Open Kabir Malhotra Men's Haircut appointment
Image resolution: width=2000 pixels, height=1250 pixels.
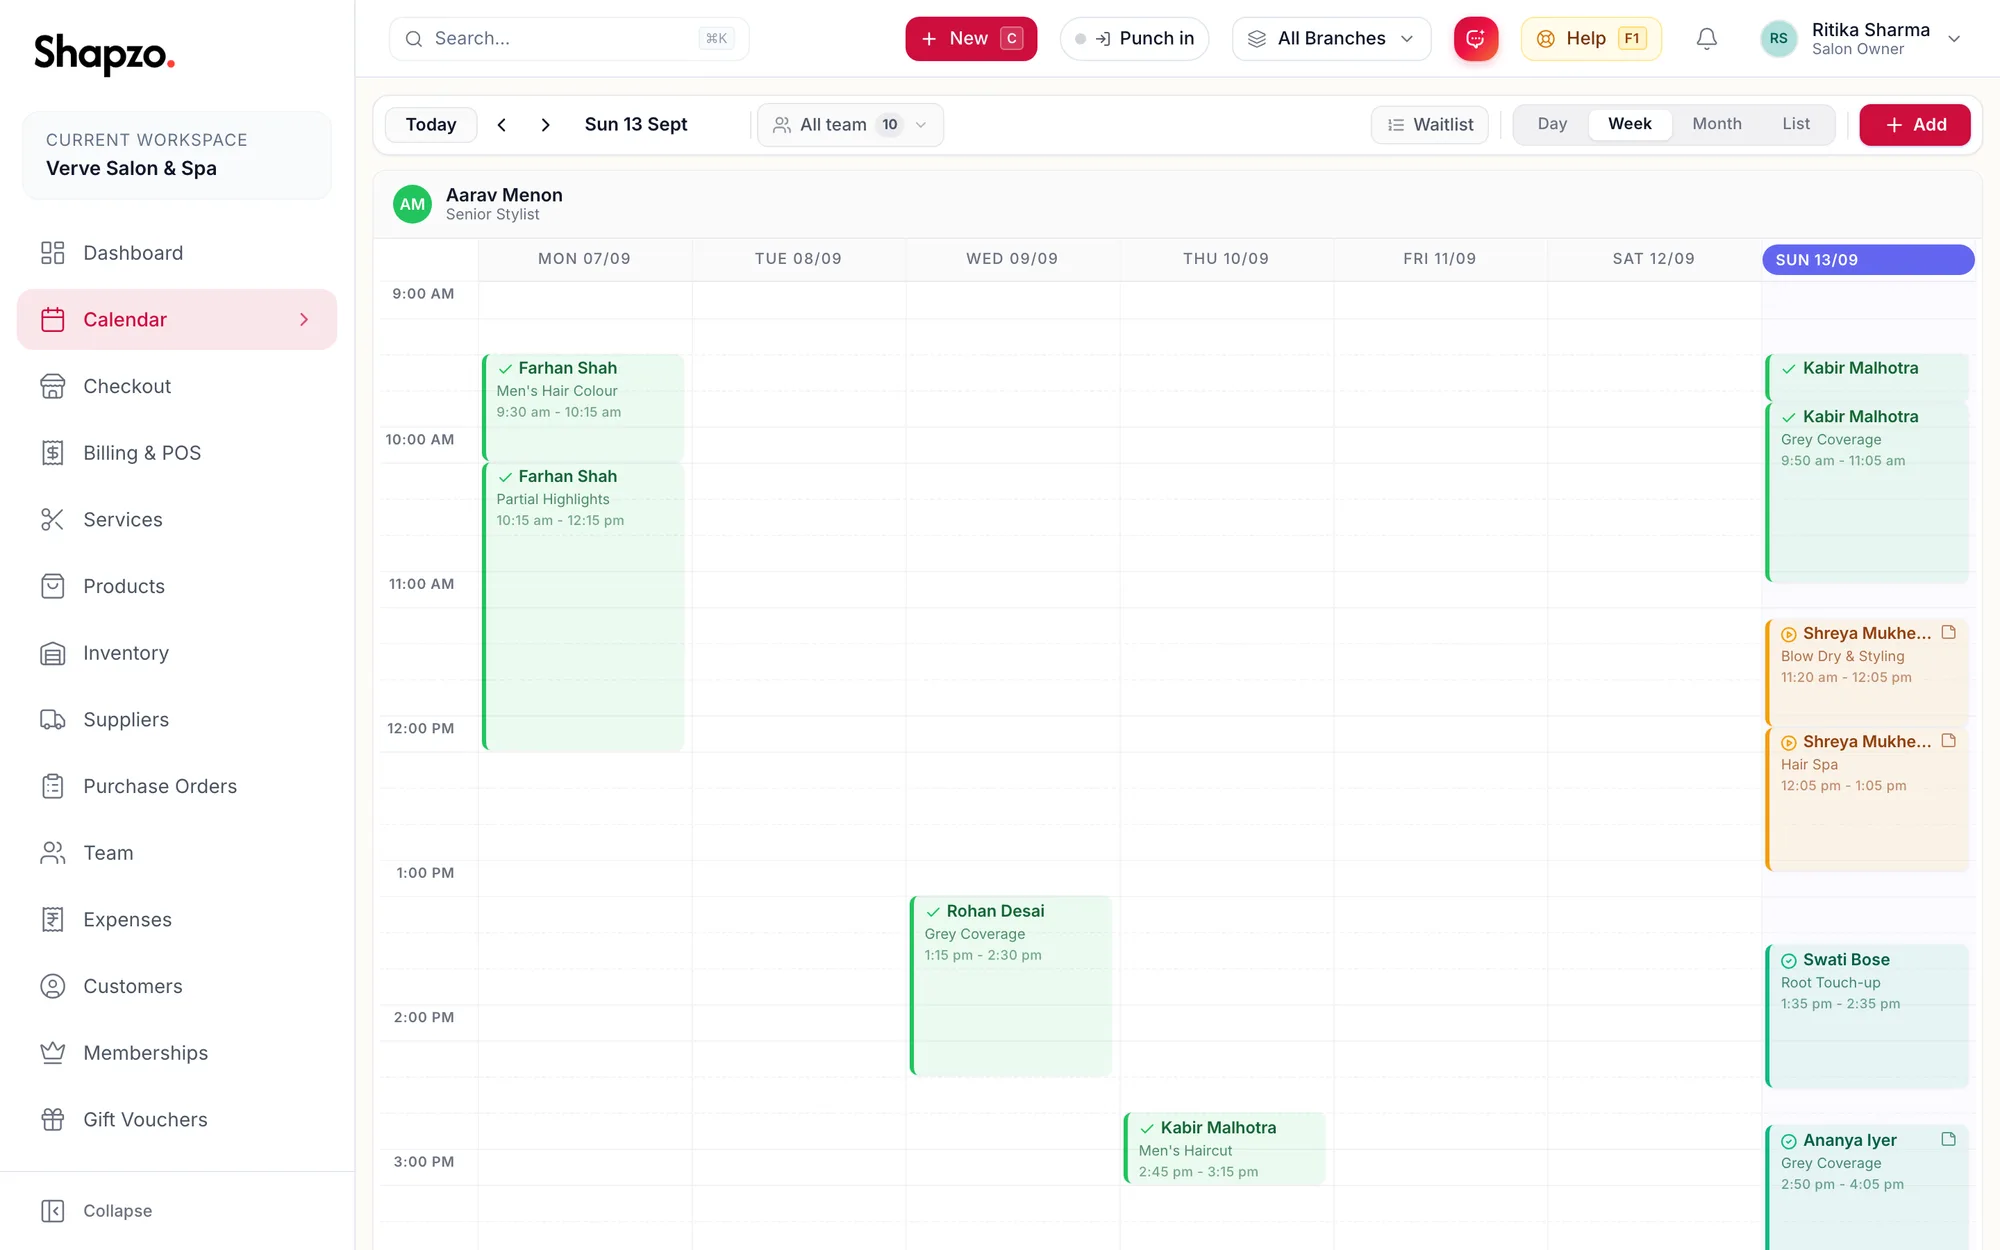click(1224, 1149)
